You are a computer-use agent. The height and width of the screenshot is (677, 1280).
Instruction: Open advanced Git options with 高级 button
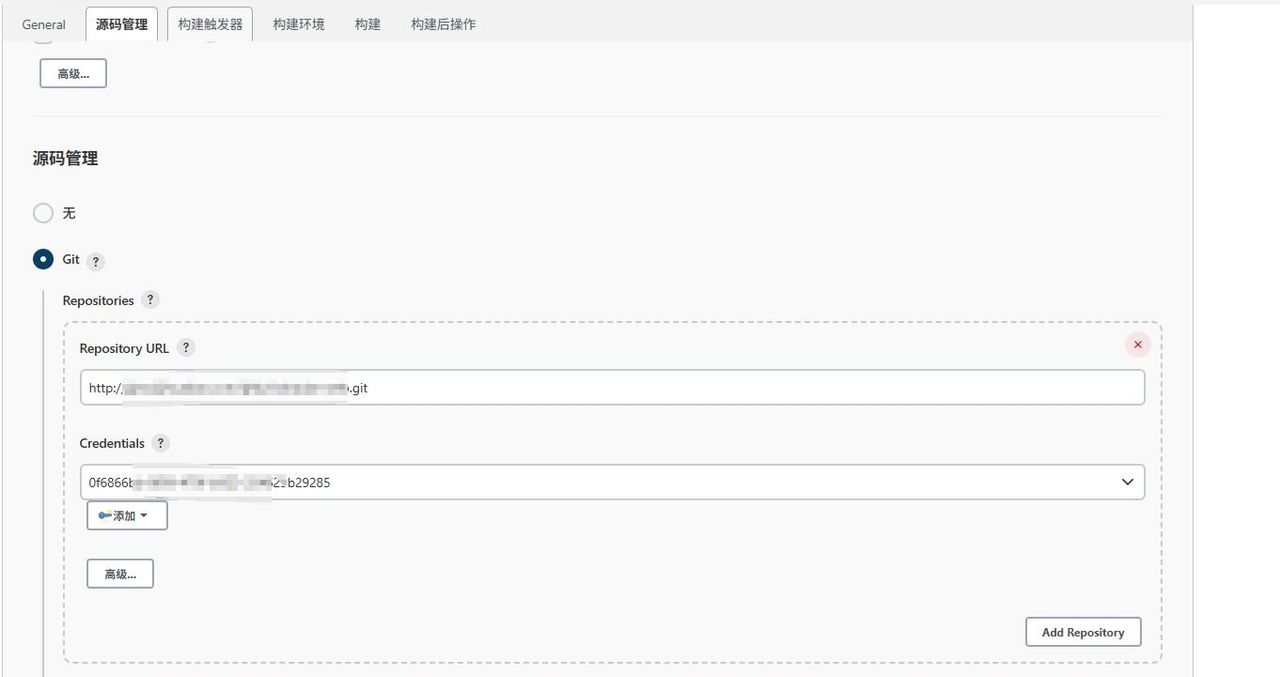(x=120, y=573)
